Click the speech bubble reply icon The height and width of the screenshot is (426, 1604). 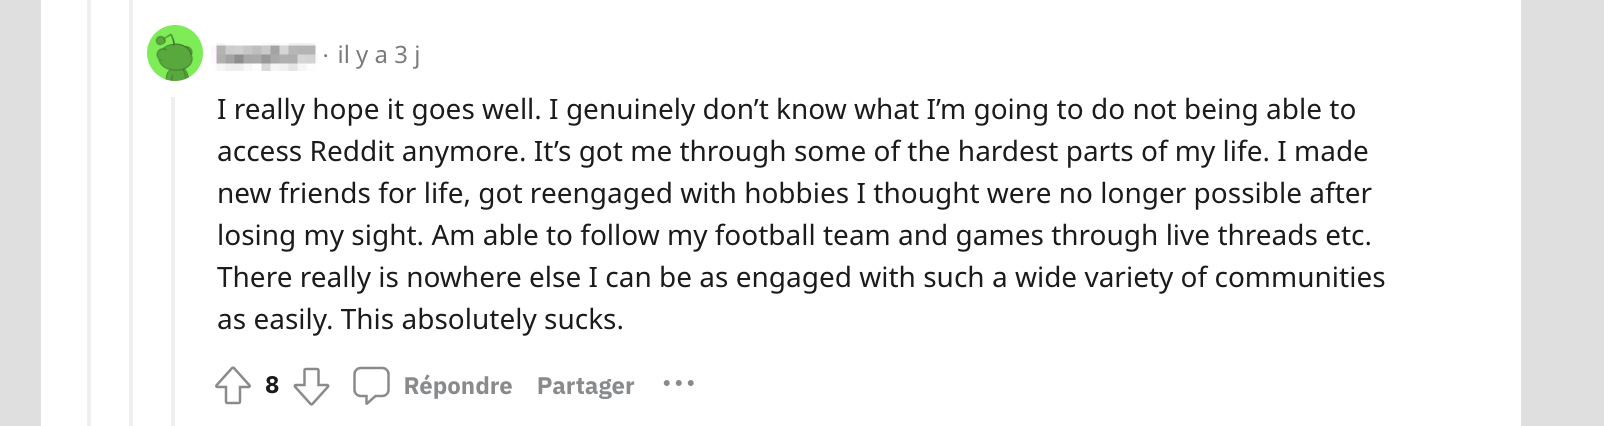(371, 385)
